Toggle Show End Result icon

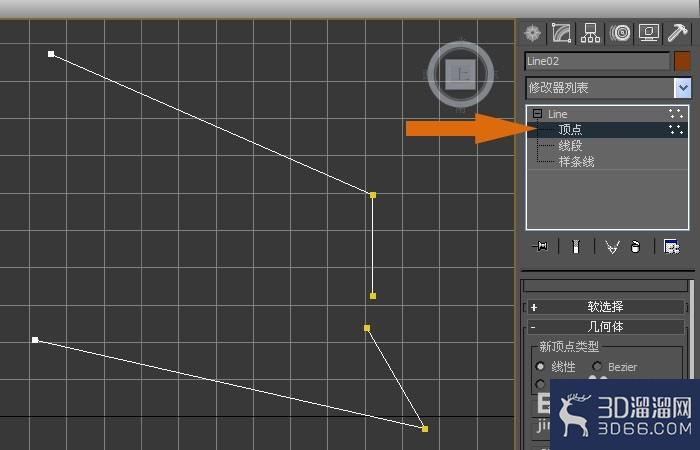pos(576,246)
